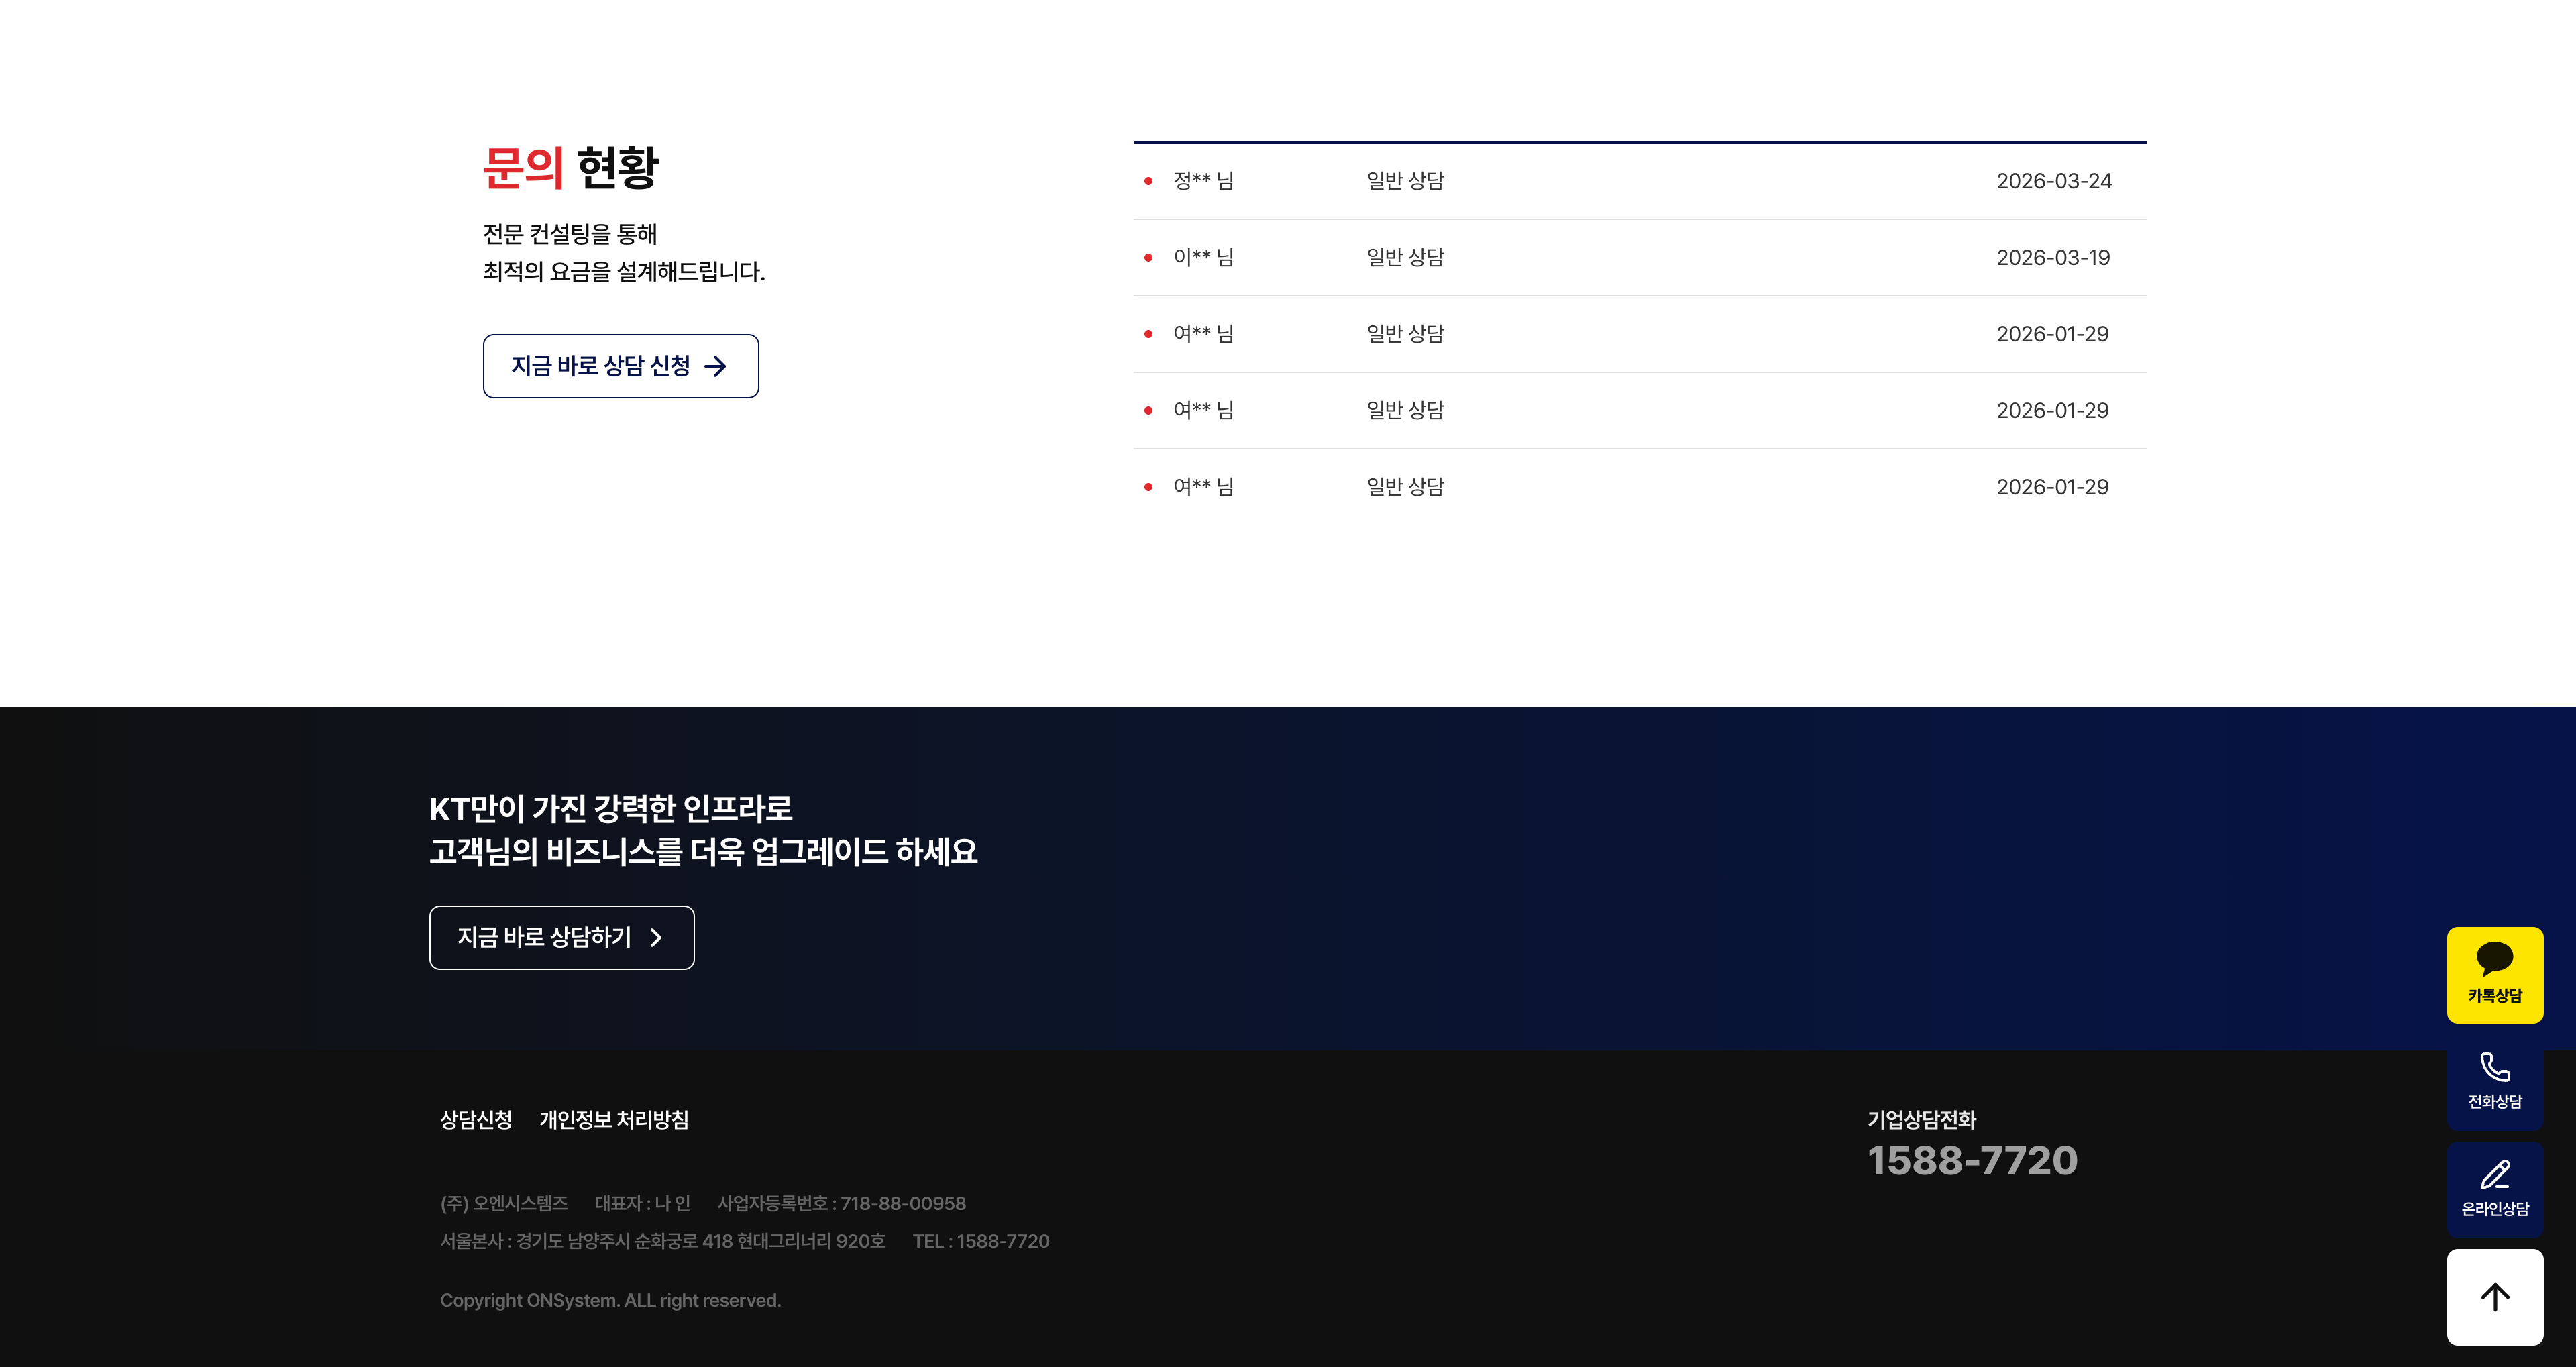Click 일반 상담 in the 이** 님 row
Image resolution: width=2576 pixels, height=1367 pixels.
pyautogui.click(x=1405, y=257)
